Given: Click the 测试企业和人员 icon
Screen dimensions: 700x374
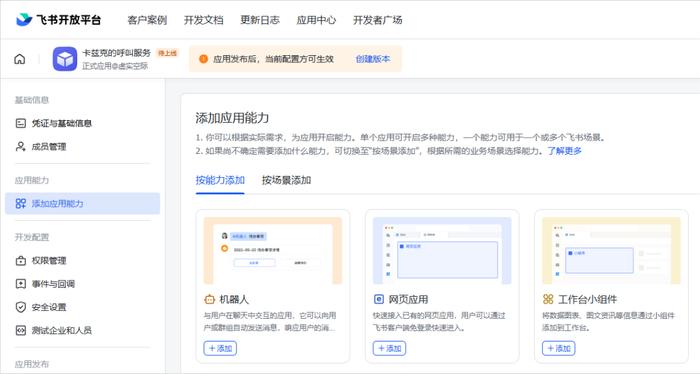Looking at the screenshot, I should point(21,330).
